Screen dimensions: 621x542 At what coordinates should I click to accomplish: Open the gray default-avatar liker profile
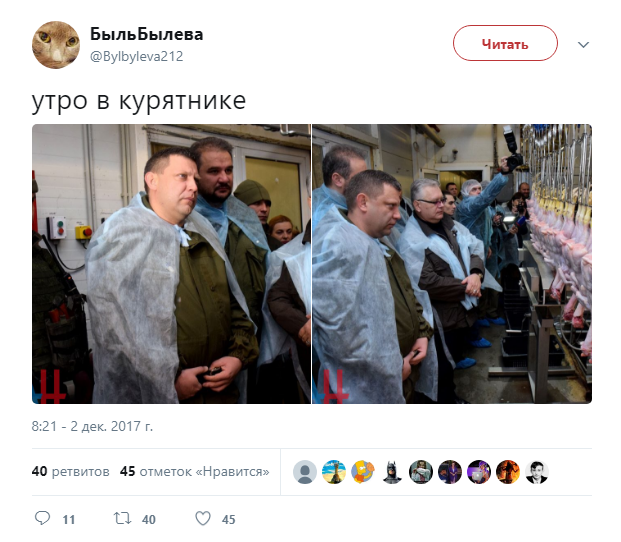pyautogui.click(x=305, y=472)
